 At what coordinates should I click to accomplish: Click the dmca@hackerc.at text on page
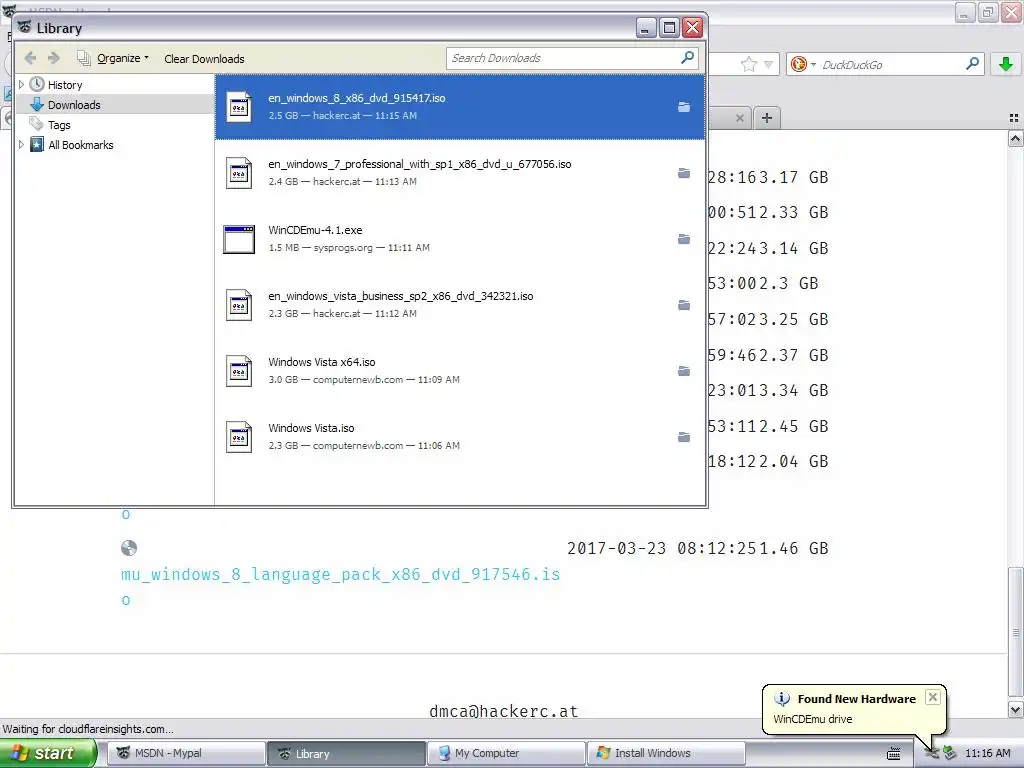coord(504,711)
